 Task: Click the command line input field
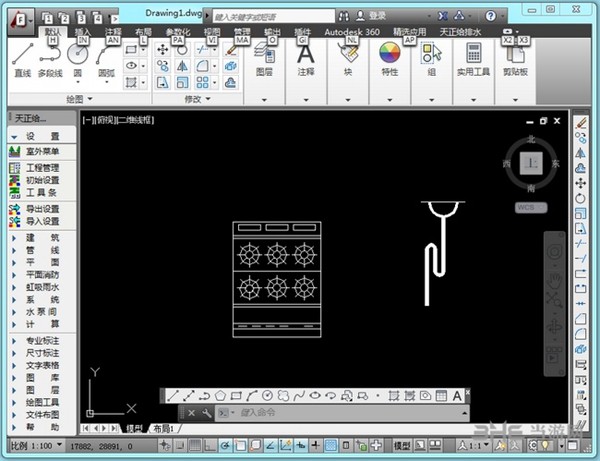click(300, 412)
